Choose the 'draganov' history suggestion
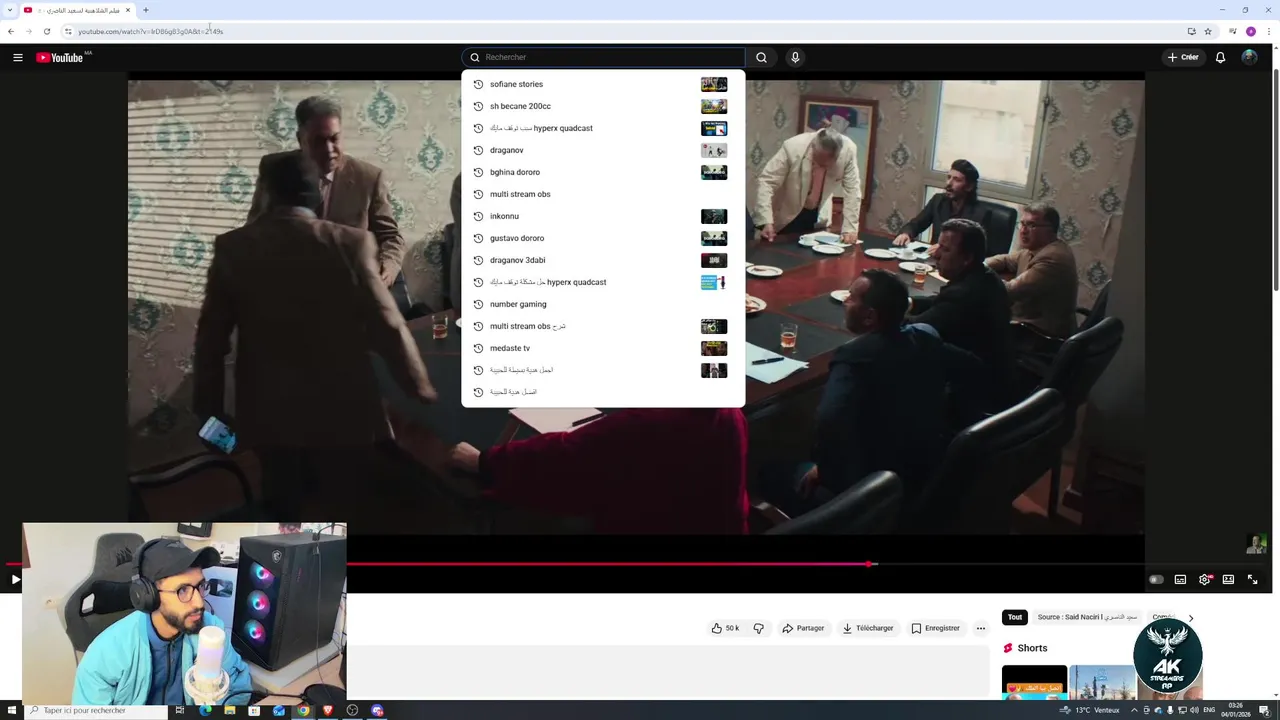The image size is (1280, 720). pos(603,150)
